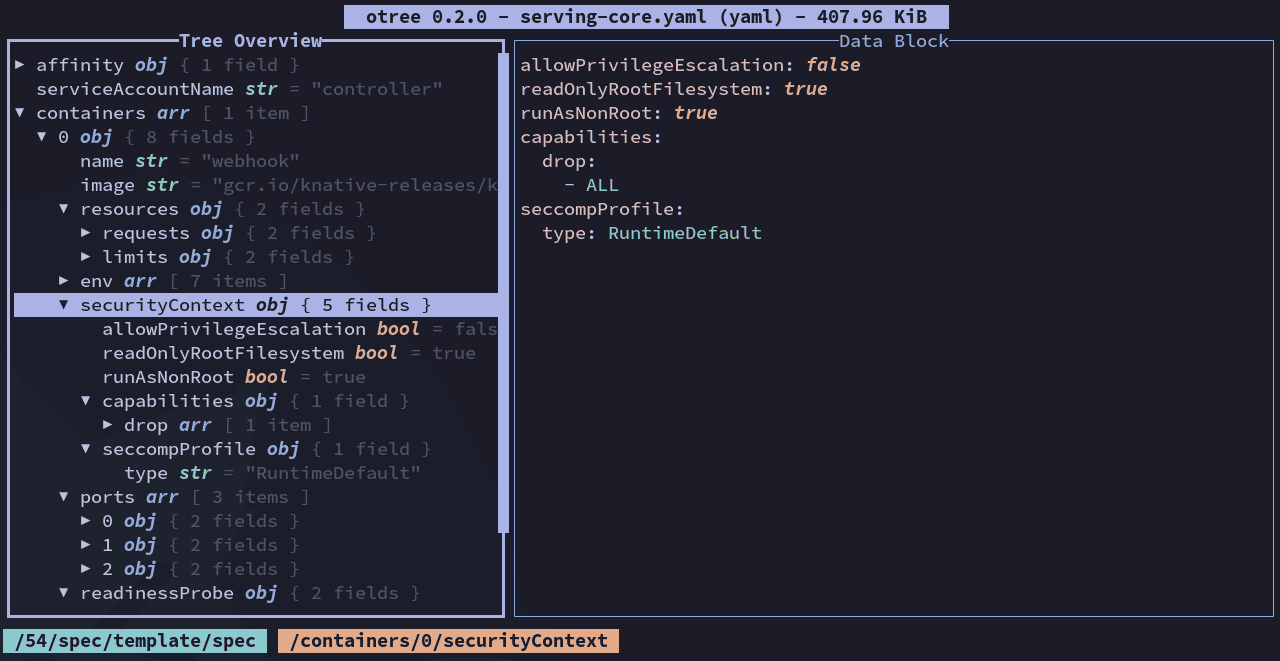Collapse the readinessProbe object arrow
Viewport: 1280px width, 661px height.
coord(64,593)
